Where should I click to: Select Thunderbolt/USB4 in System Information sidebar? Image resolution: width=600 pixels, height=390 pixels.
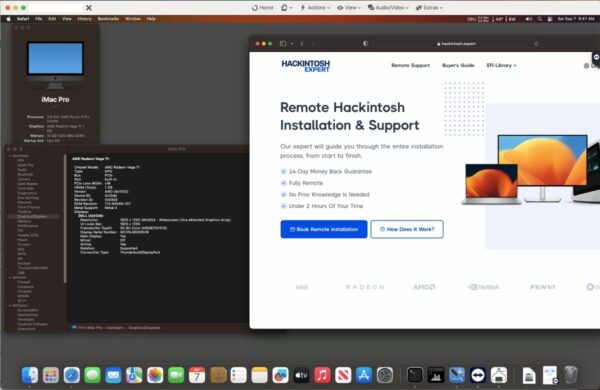[x=33, y=268]
